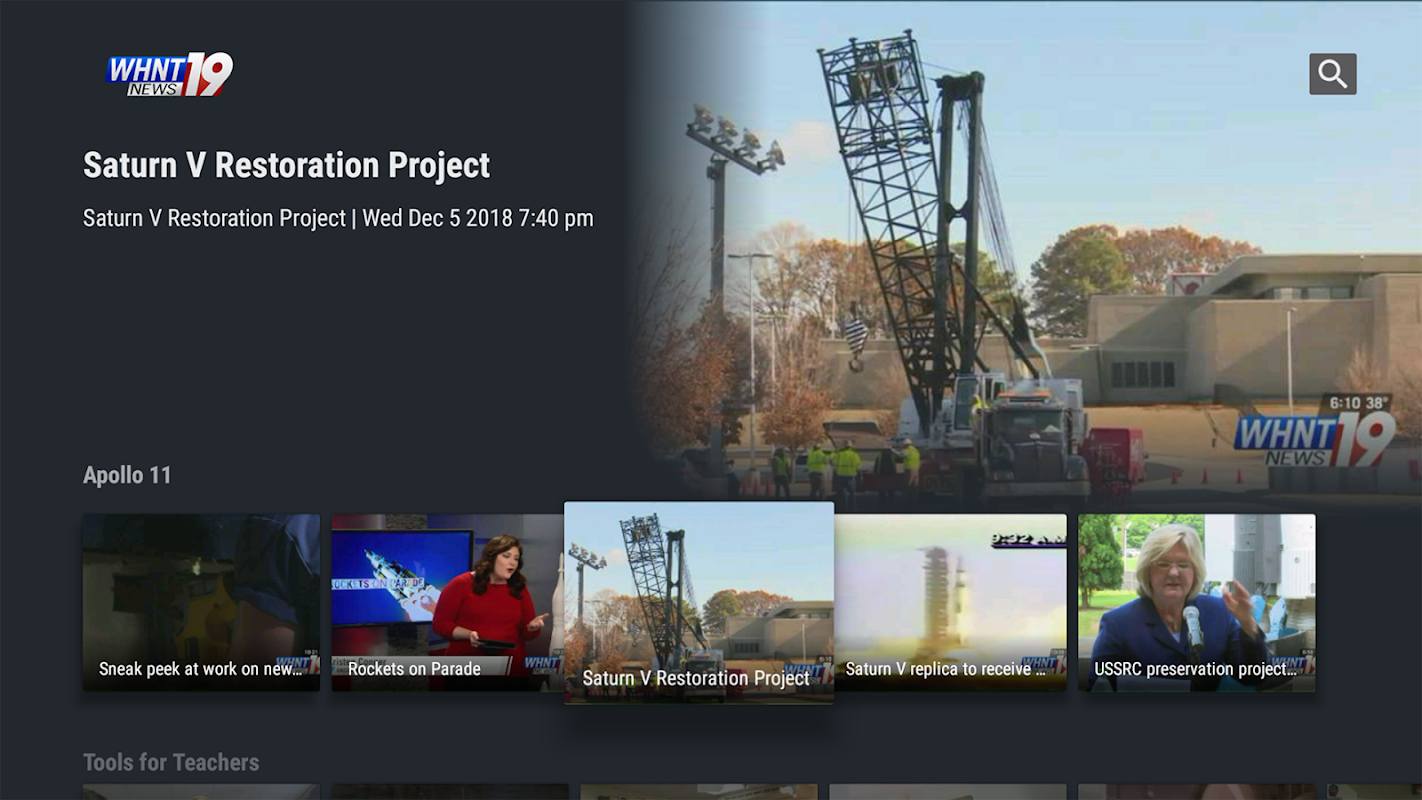Image resolution: width=1422 pixels, height=800 pixels.
Task: Open the 'Sneak peek at work on new…' video
Action: click(201, 602)
